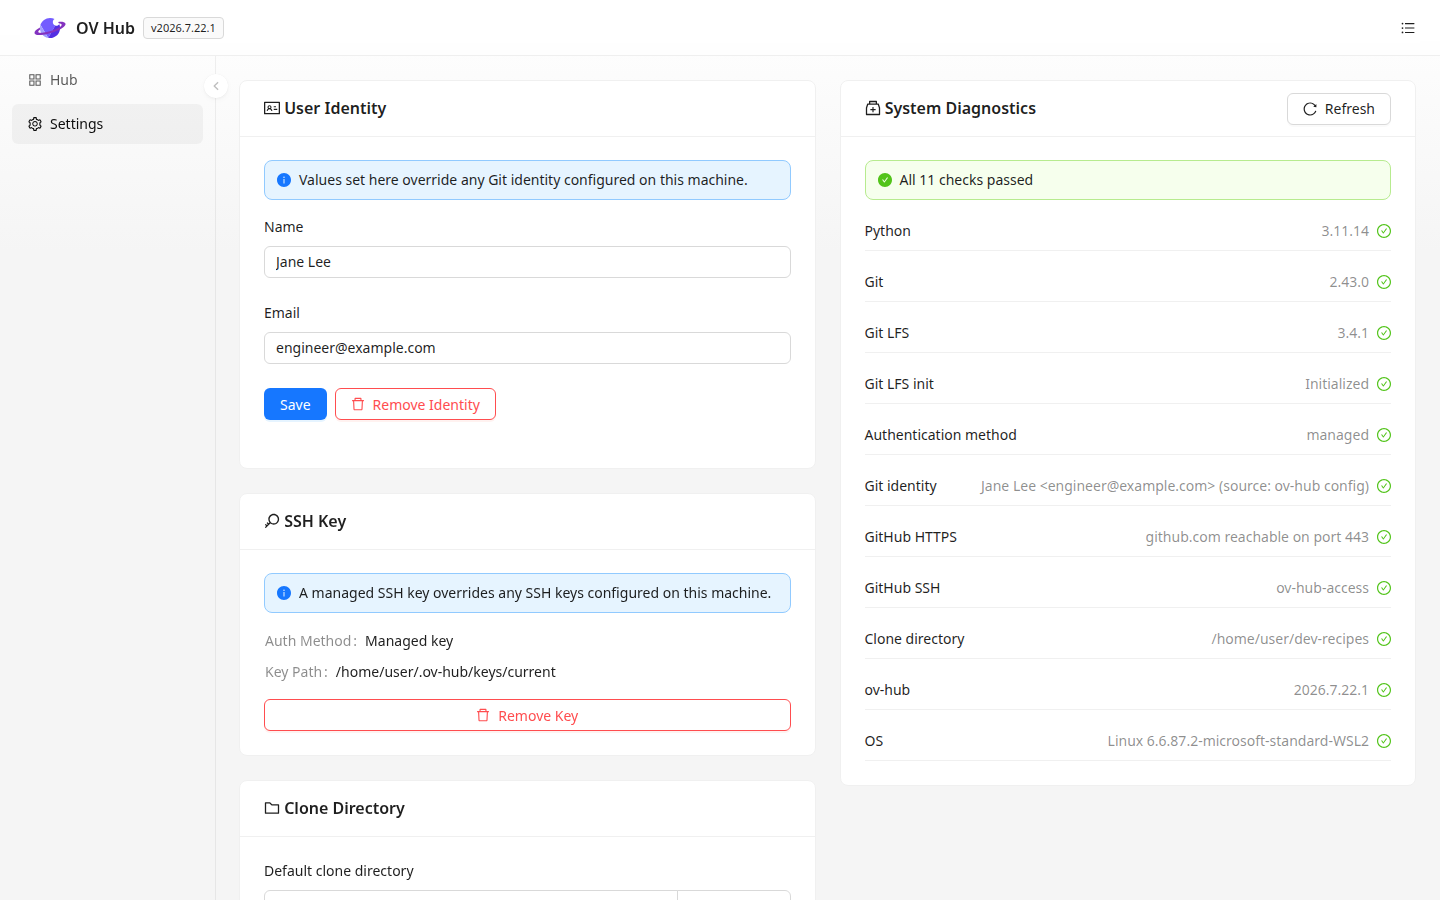The image size is (1440, 900).
Task: Save the user identity
Action: click(x=295, y=404)
